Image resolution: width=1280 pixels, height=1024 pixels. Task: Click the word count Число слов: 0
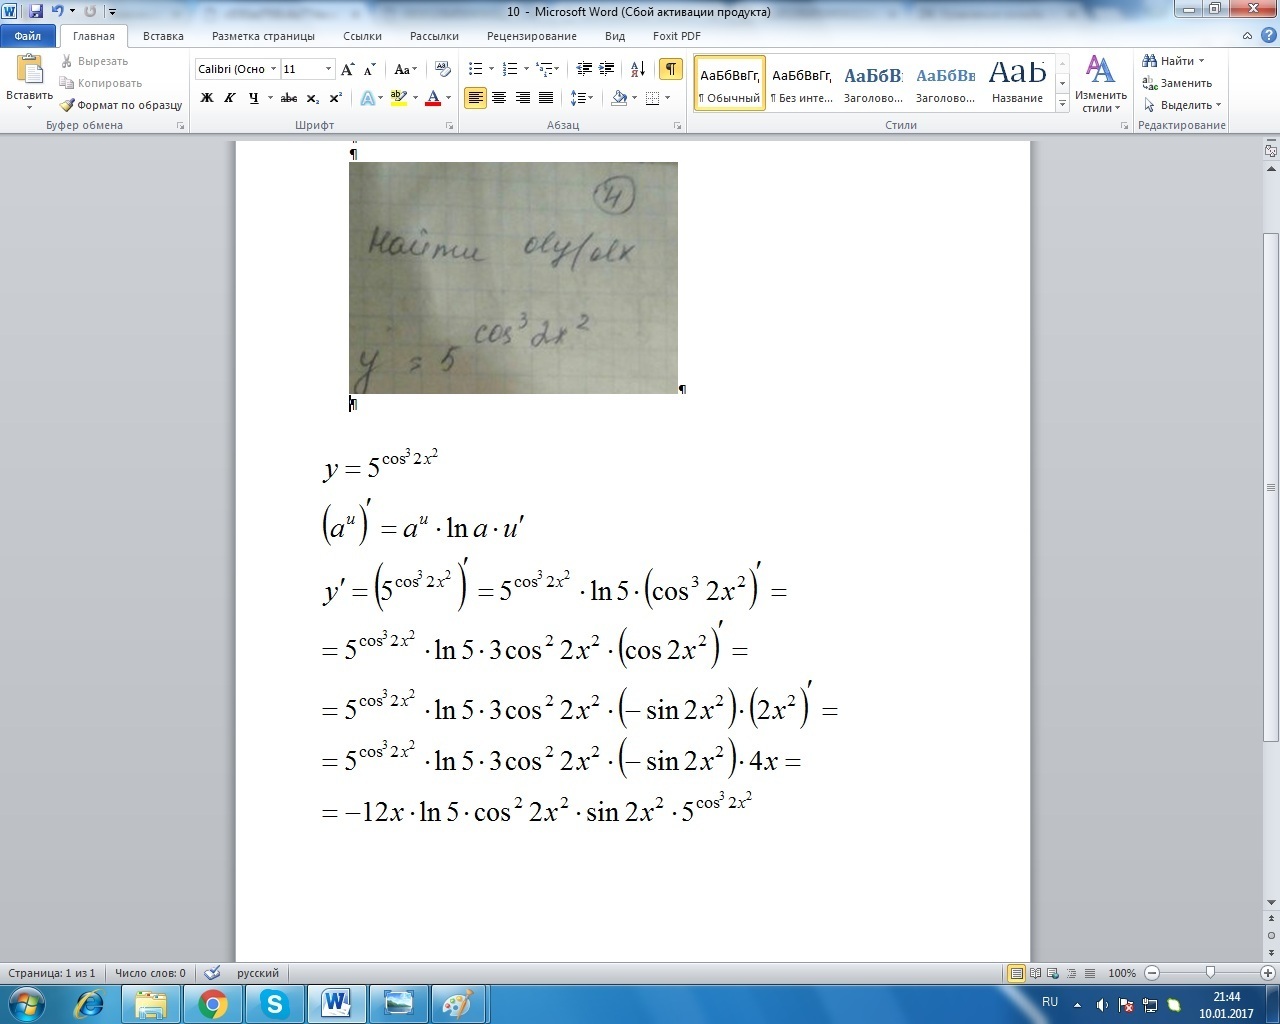[x=150, y=973]
